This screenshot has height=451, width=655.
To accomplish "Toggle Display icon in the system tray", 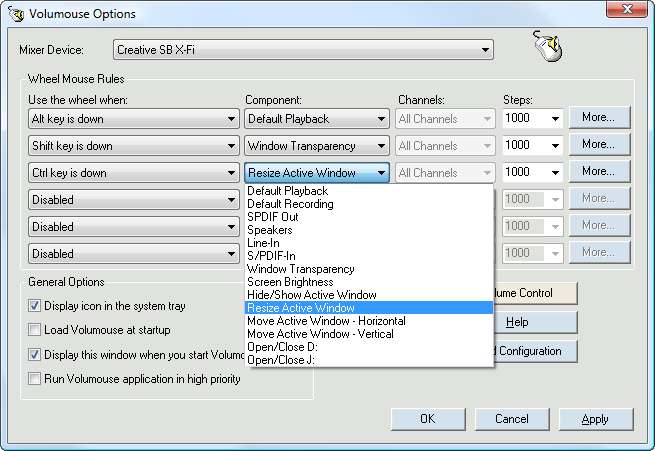I will pos(35,306).
